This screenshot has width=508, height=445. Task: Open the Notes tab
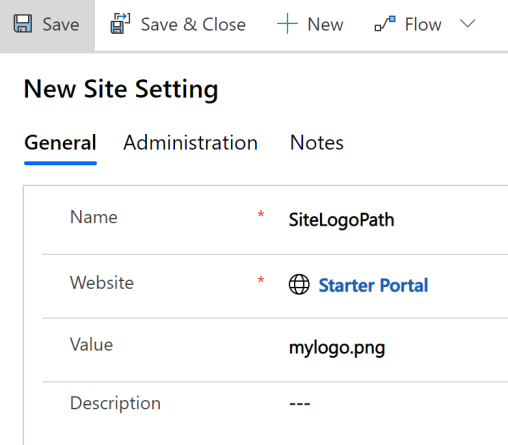pos(317,143)
